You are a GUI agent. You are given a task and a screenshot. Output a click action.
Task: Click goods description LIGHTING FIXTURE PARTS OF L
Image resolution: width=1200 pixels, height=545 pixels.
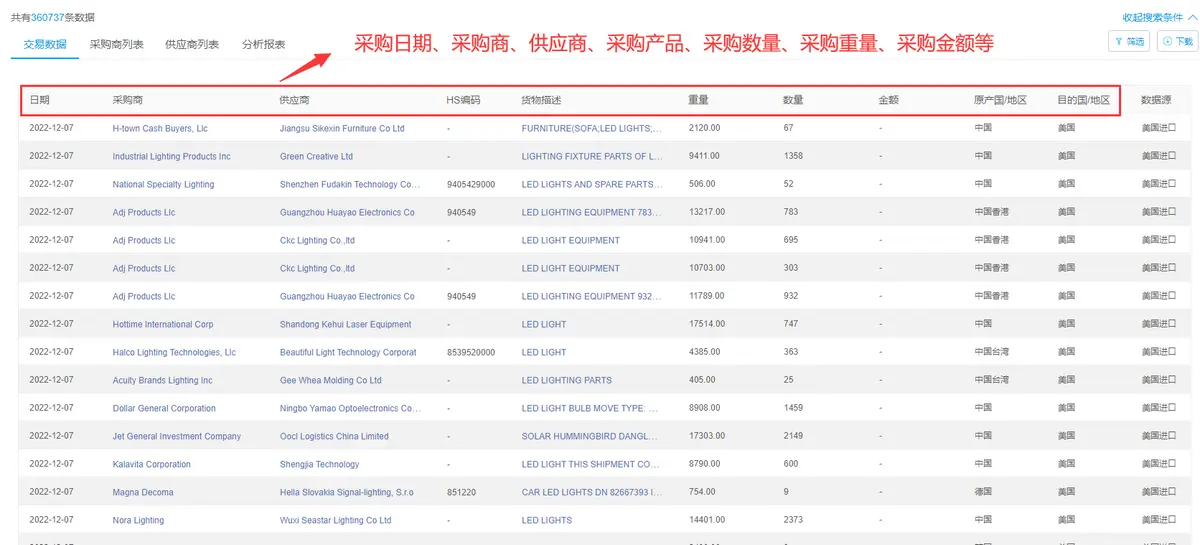pos(592,156)
